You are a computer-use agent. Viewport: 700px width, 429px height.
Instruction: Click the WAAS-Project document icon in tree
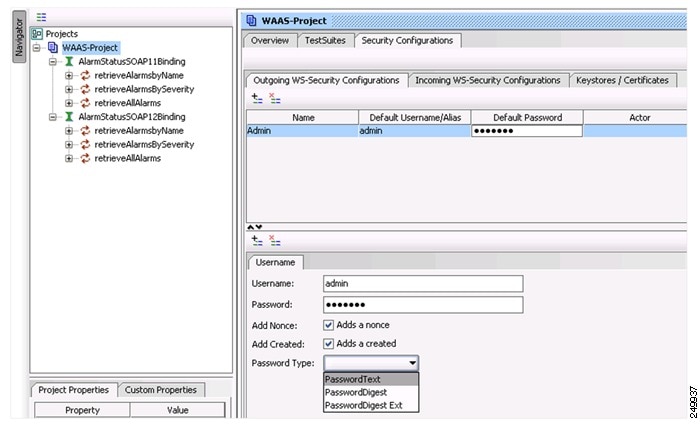click(x=53, y=47)
